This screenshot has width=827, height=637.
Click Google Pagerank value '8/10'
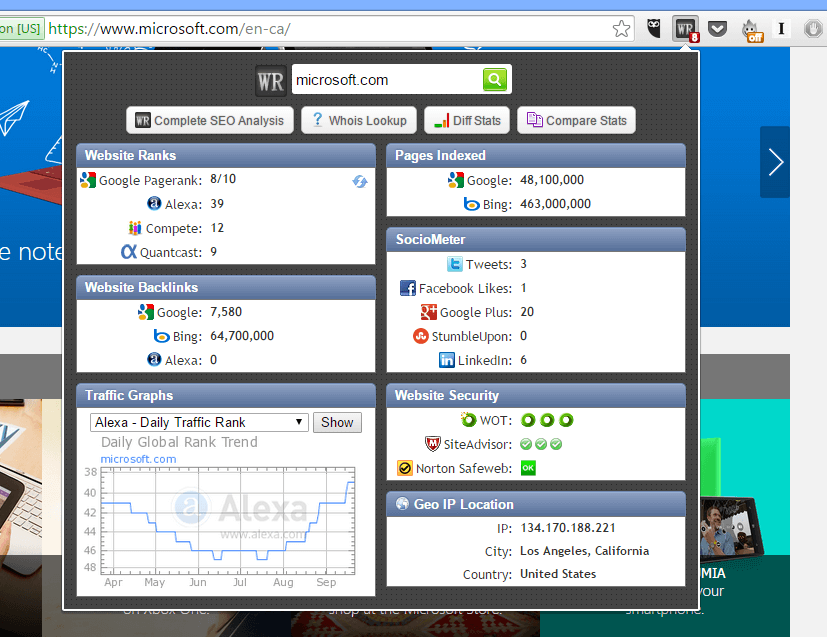[223, 179]
